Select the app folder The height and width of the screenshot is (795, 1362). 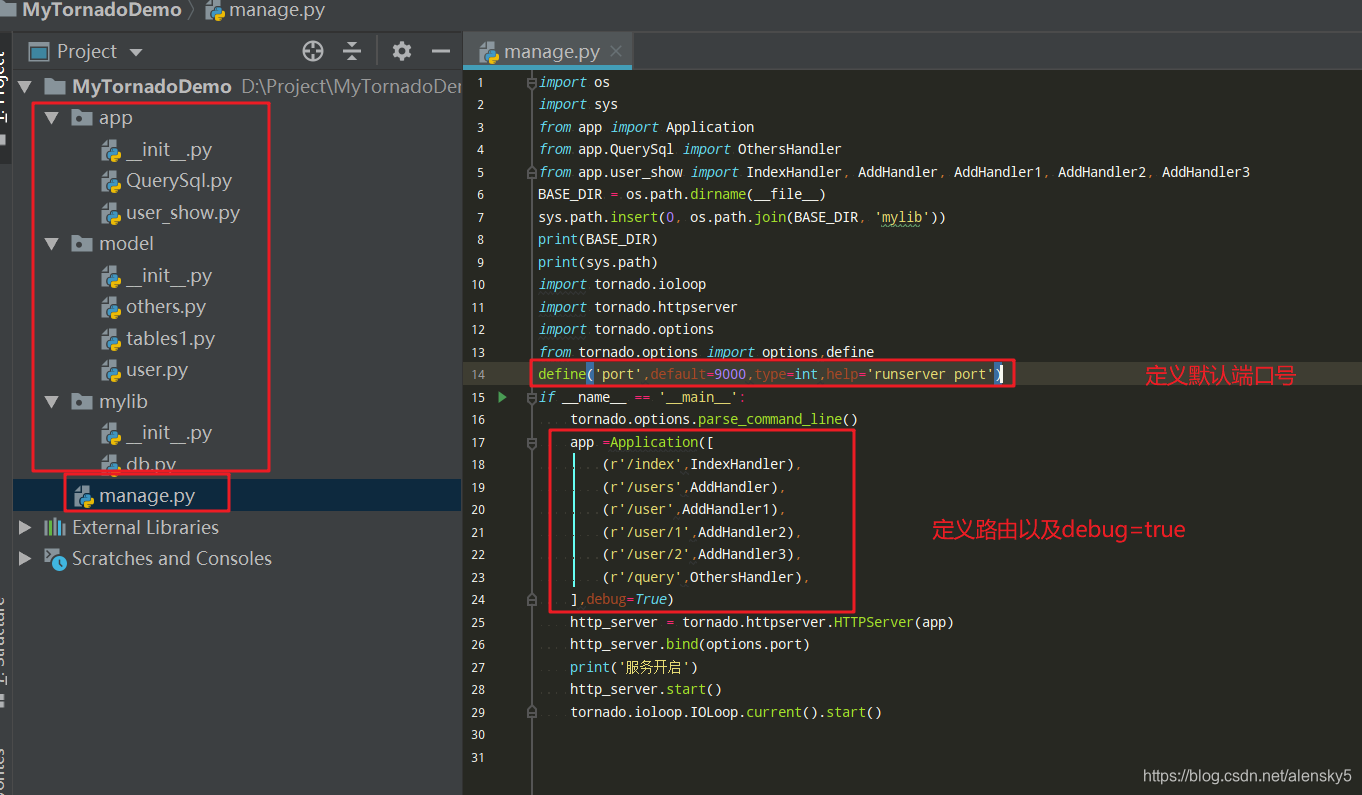(x=115, y=118)
